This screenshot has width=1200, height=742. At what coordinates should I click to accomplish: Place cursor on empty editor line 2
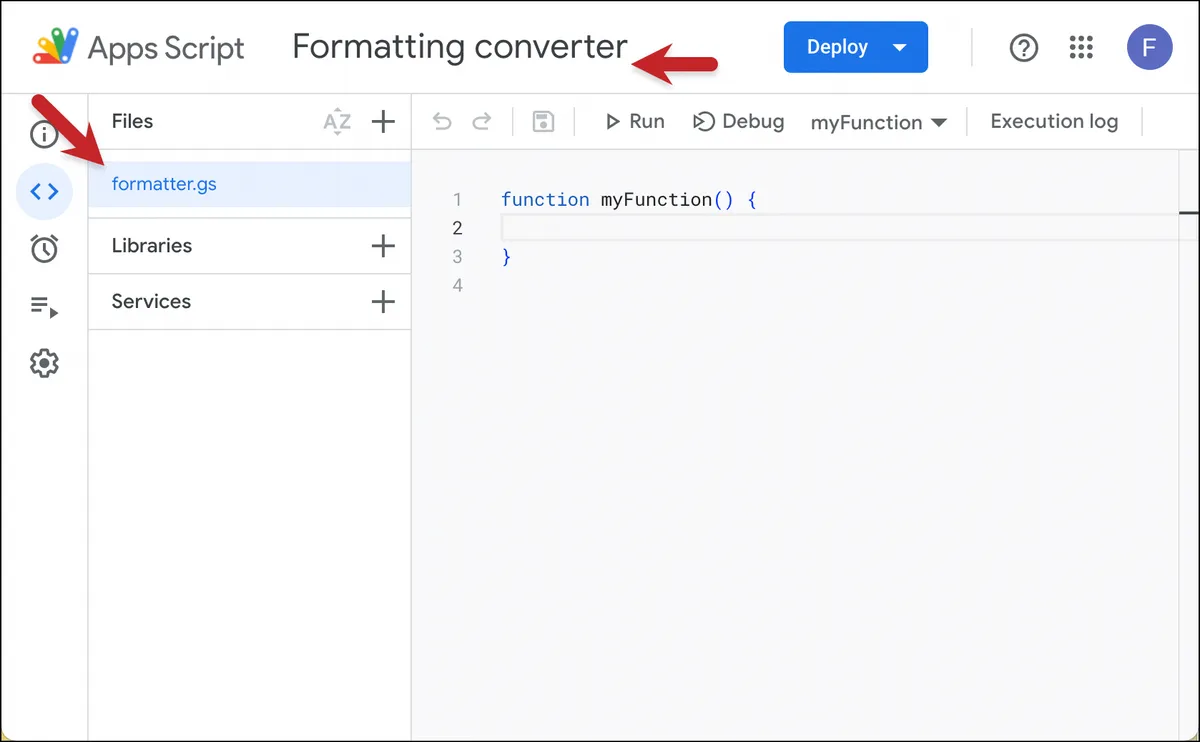pyautogui.click(x=840, y=228)
